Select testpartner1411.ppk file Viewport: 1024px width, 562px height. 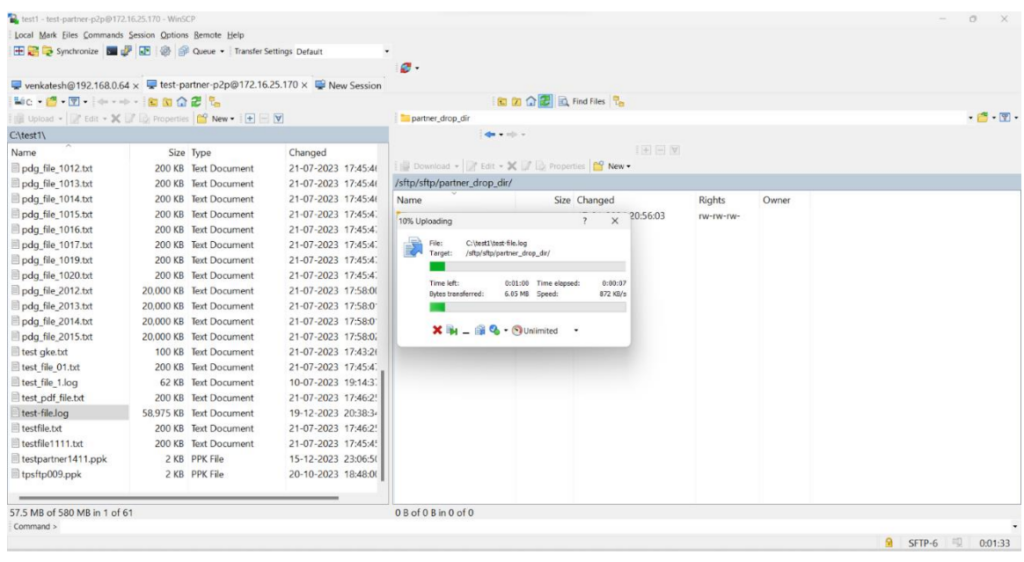pos(64,458)
